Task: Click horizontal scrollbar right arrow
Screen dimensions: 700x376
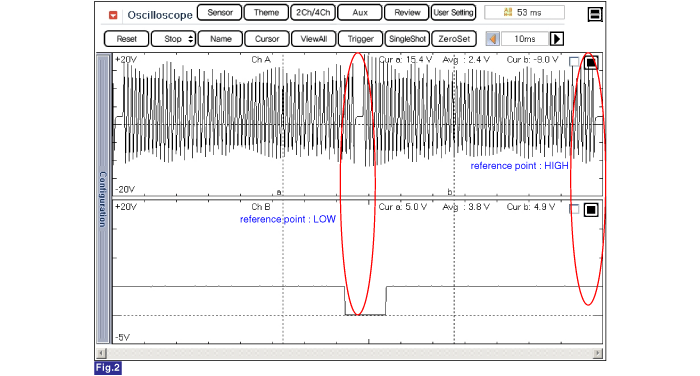Action: pyautogui.click(x=598, y=353)
